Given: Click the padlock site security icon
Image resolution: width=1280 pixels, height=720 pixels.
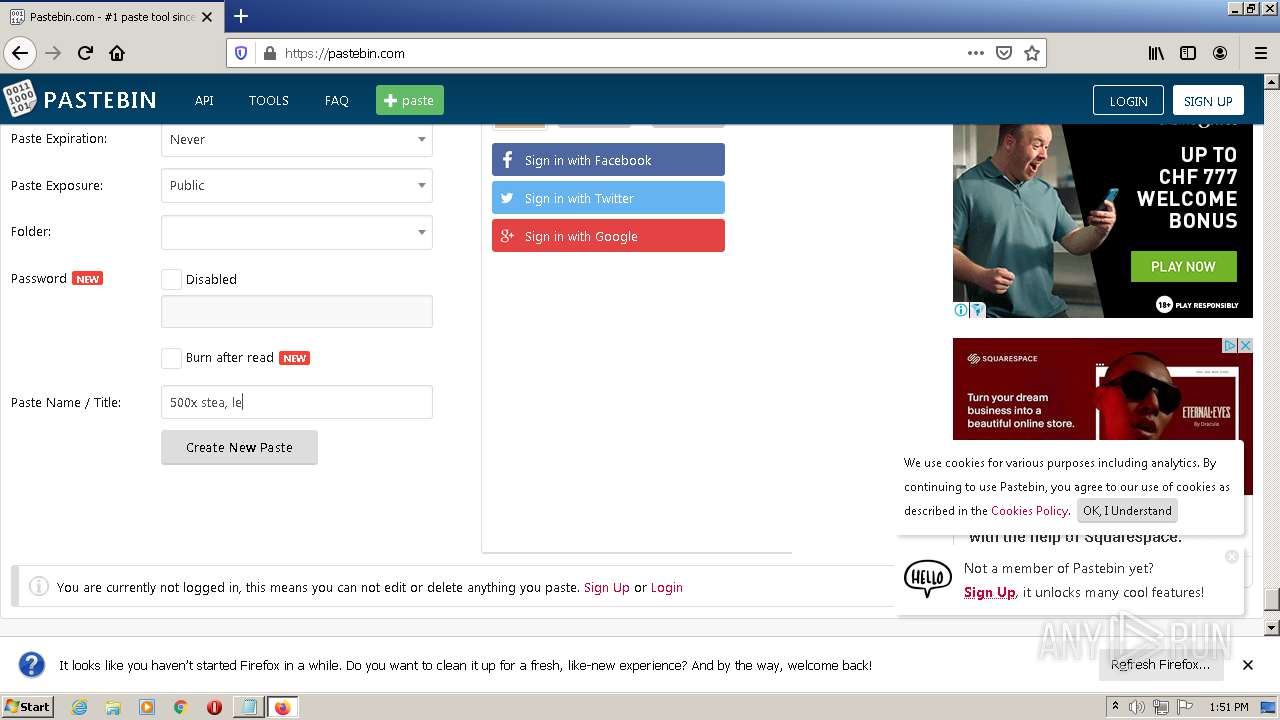Looking at the screenshot, I should [269, 53].
